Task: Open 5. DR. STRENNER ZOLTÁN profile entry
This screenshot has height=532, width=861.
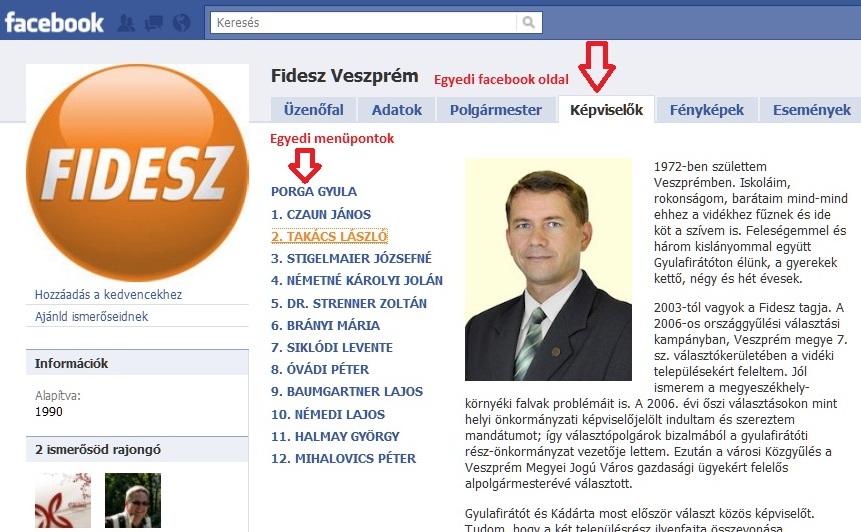Action: point(349,303)
